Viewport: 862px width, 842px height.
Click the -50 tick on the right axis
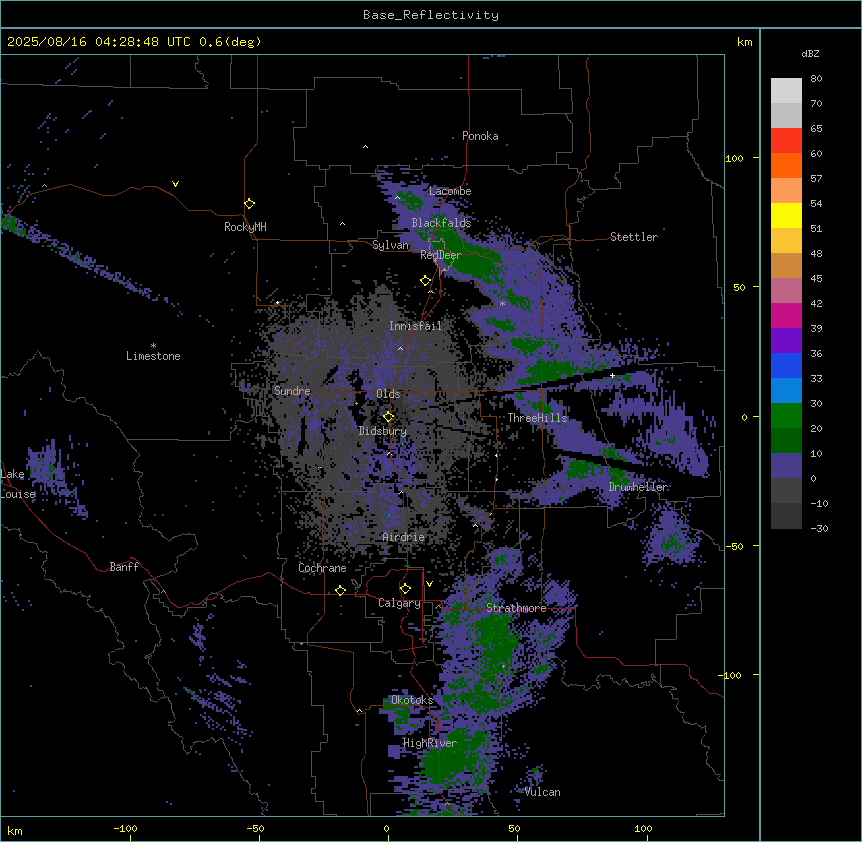point(734,546)
